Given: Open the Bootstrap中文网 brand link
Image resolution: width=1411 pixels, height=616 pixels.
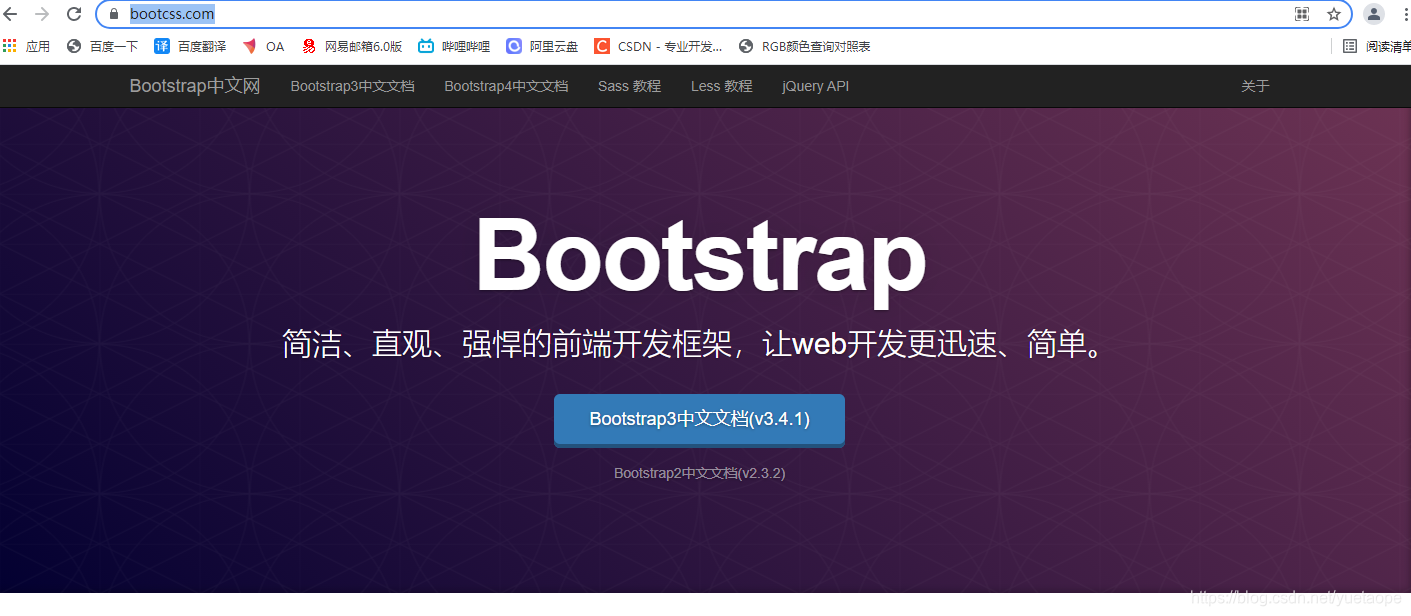Looking at the screenshot, I should 195,86.
